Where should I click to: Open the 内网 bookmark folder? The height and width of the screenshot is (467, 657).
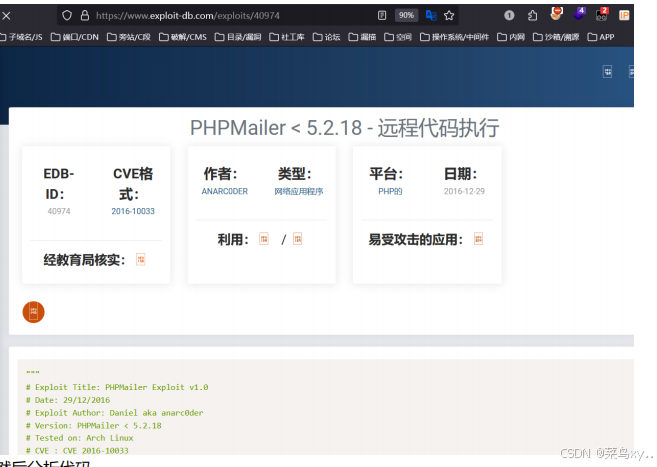pos(511,37)
